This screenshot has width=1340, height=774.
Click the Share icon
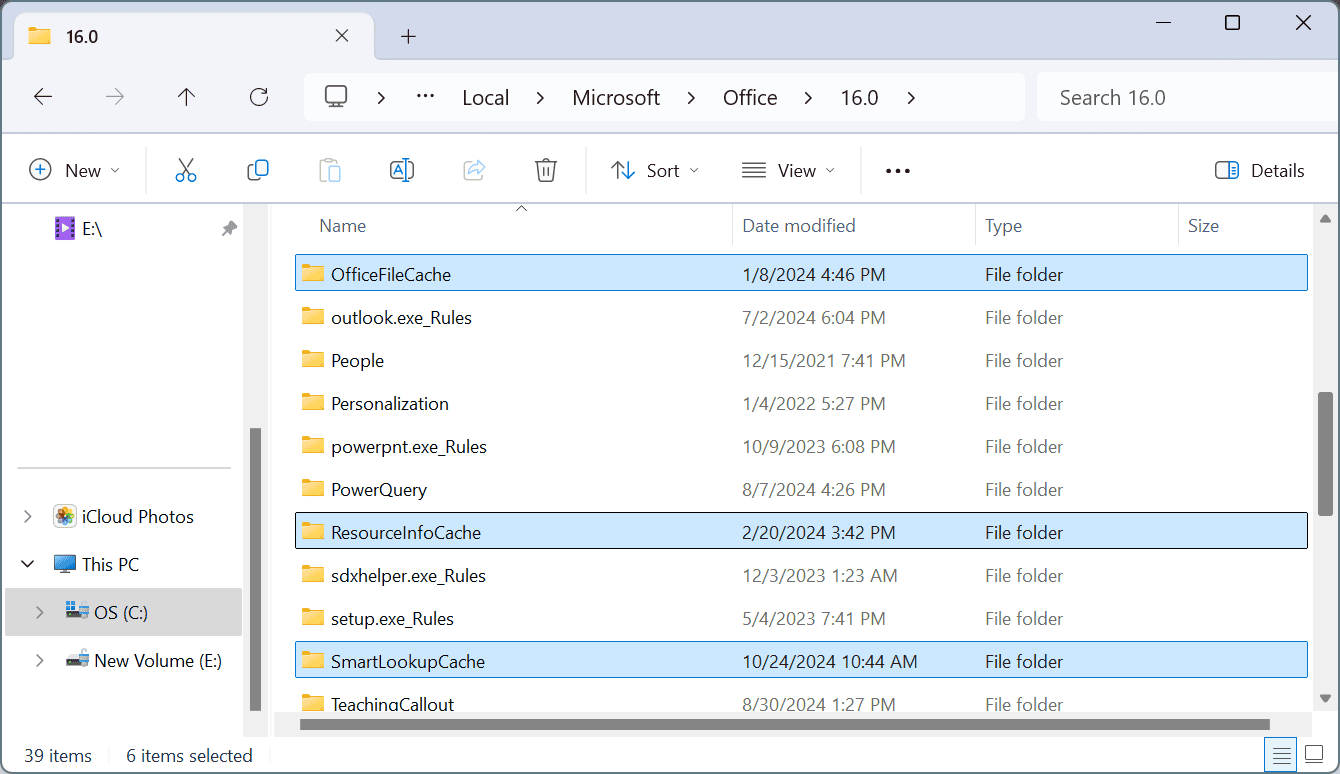[x=474, y=170]
